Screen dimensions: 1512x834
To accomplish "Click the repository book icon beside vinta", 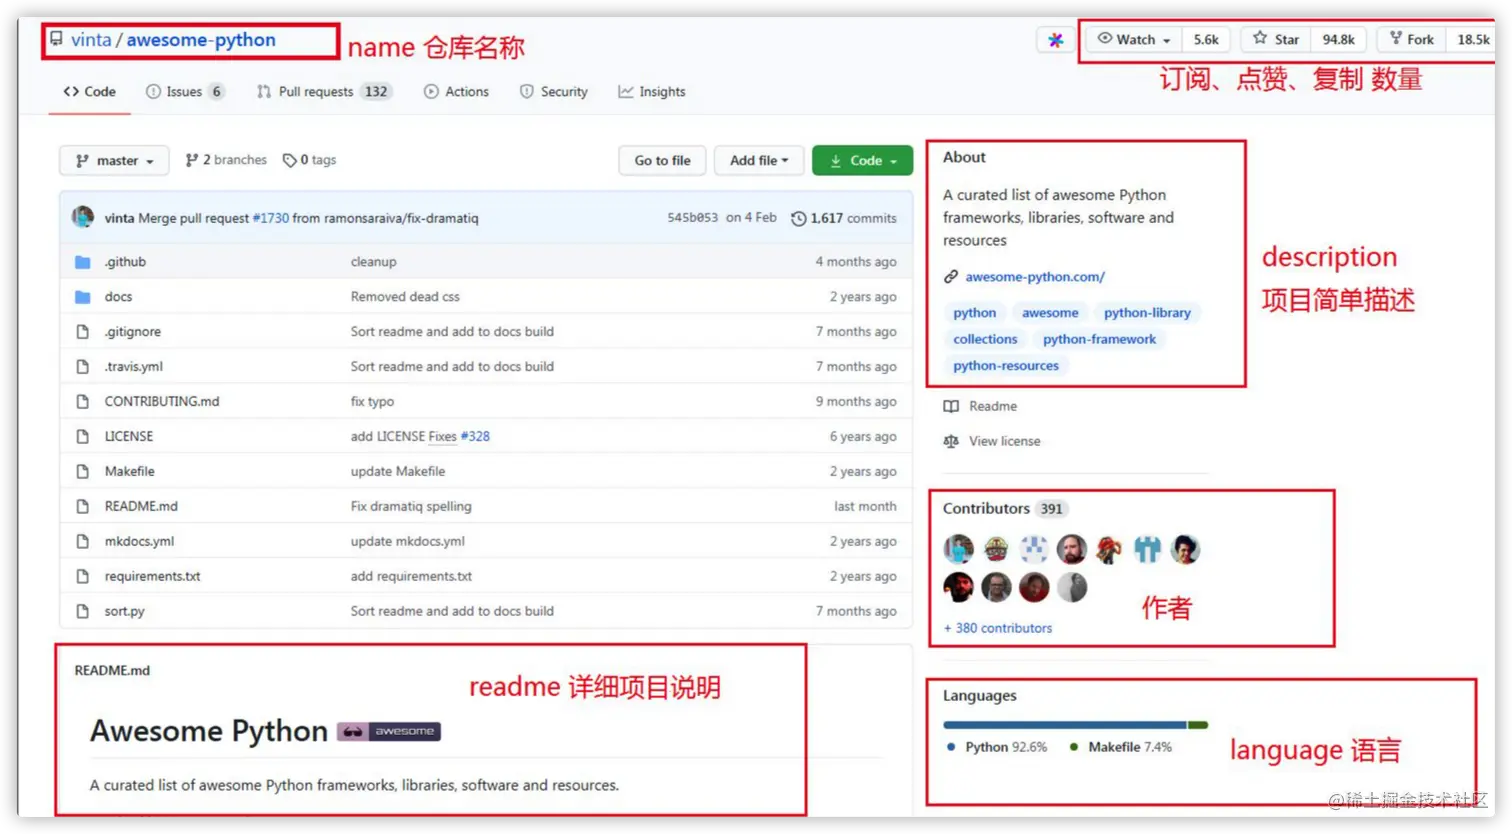I will [56, 39].
